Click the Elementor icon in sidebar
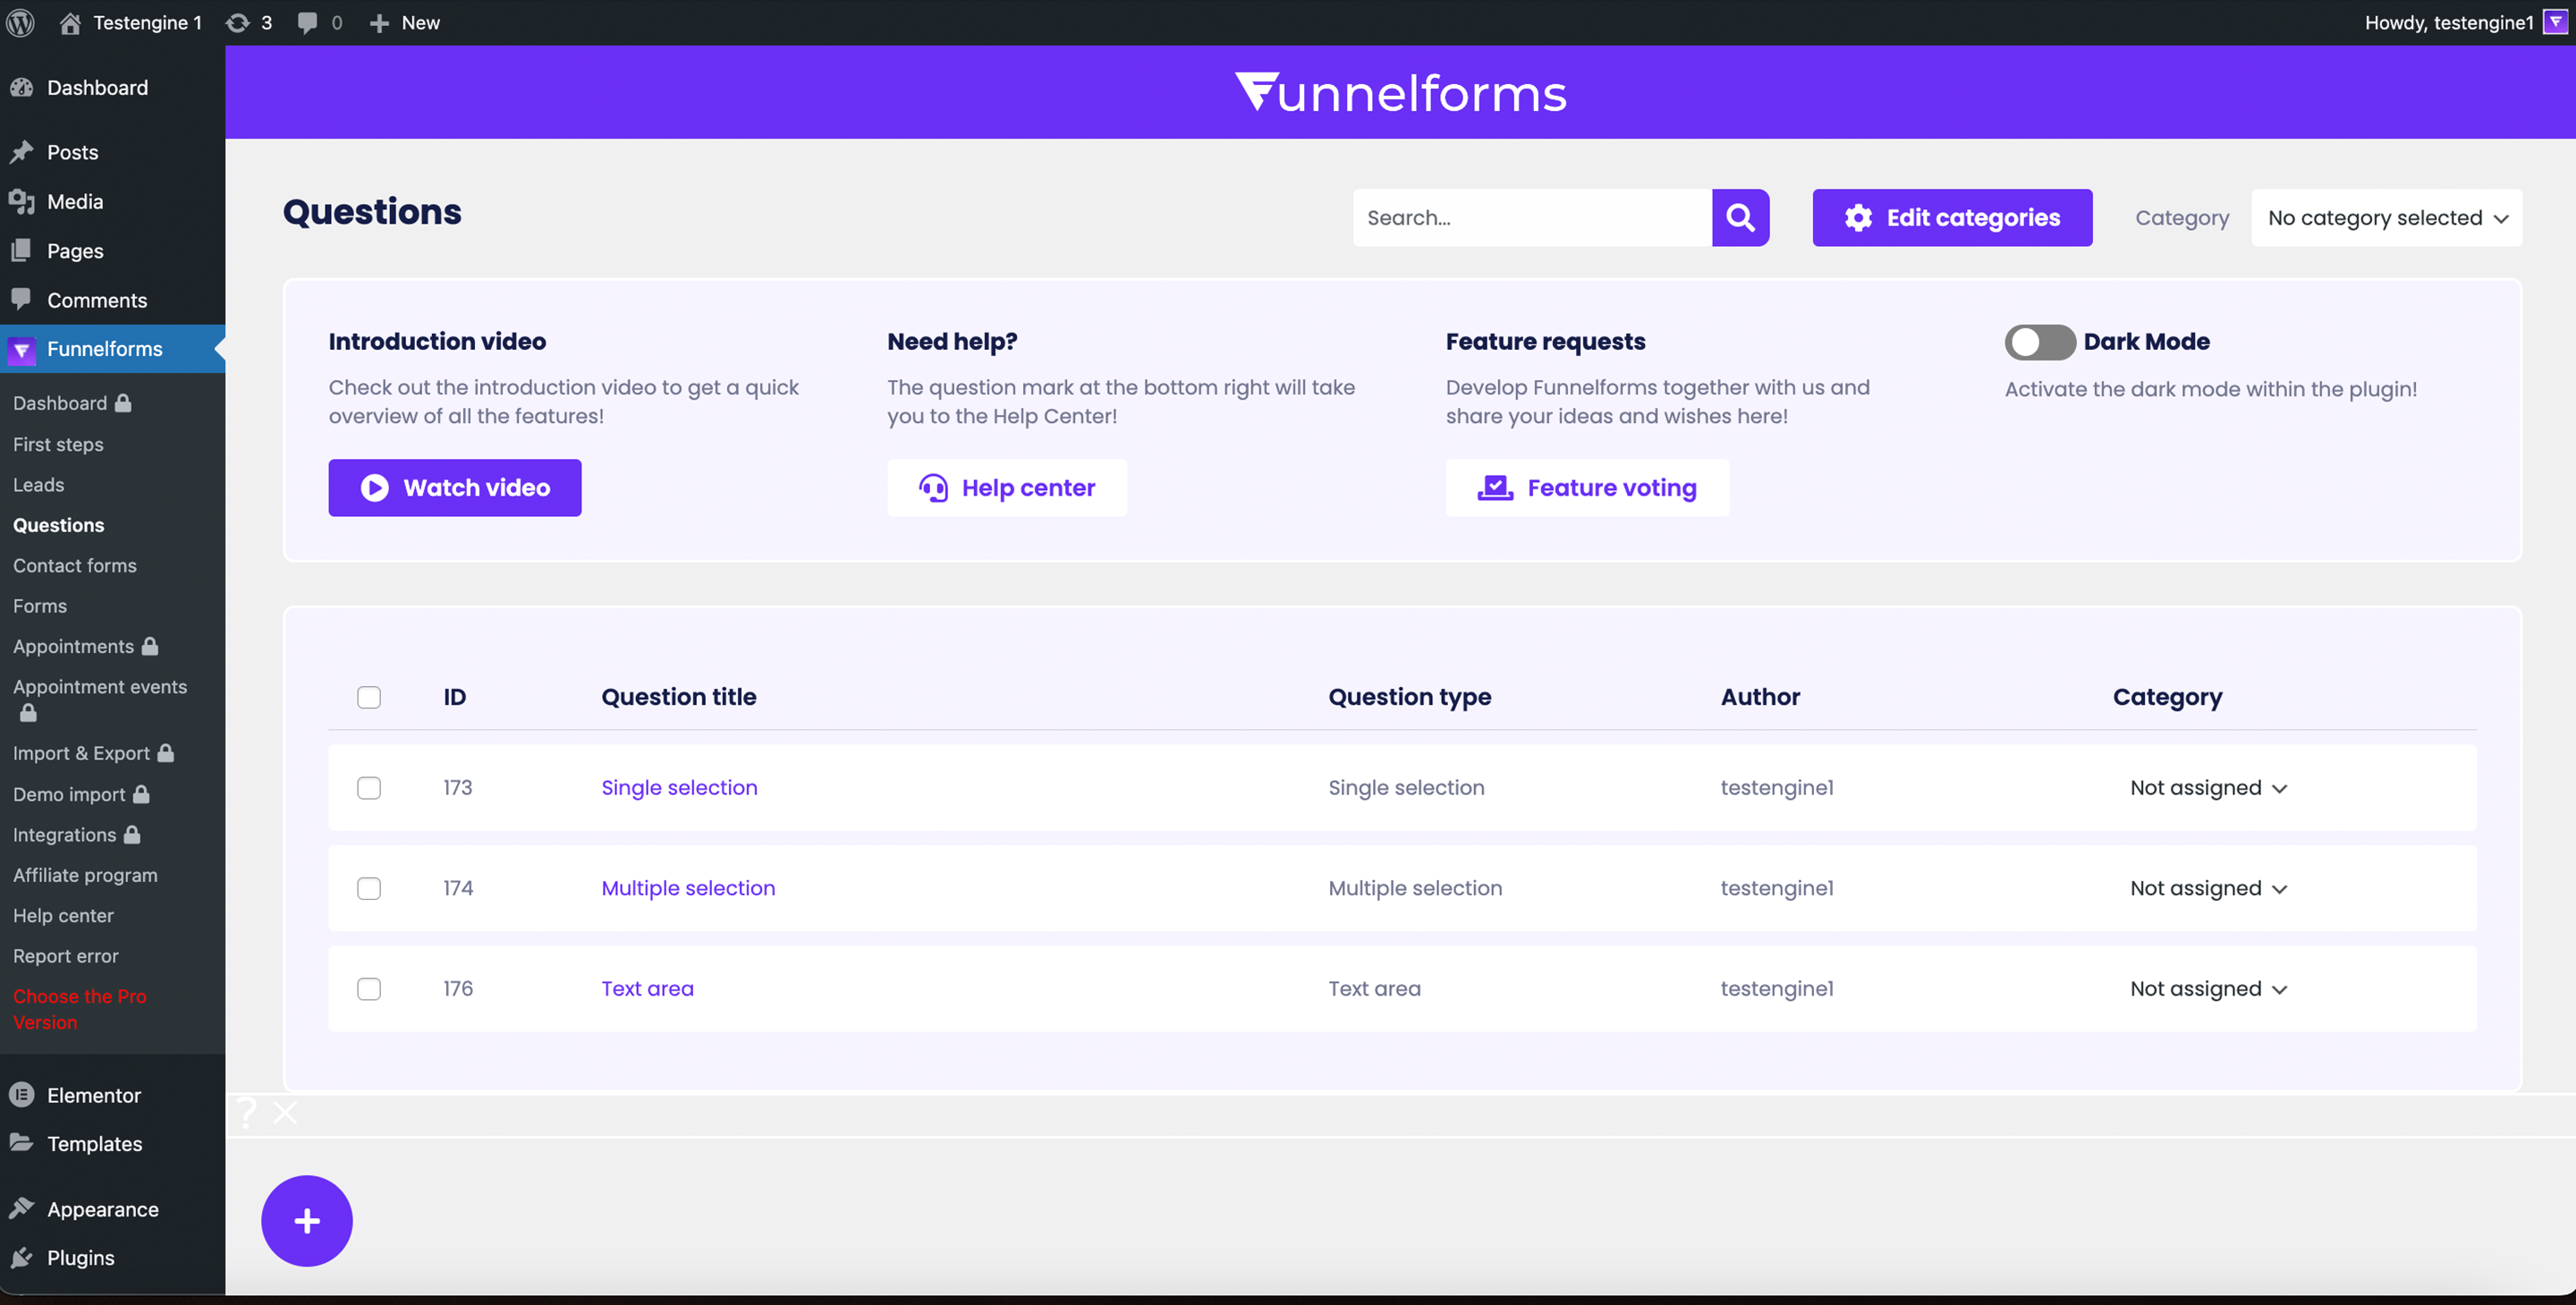Viewport: 2576px width, 1305px height. (x=22, y=1095)
